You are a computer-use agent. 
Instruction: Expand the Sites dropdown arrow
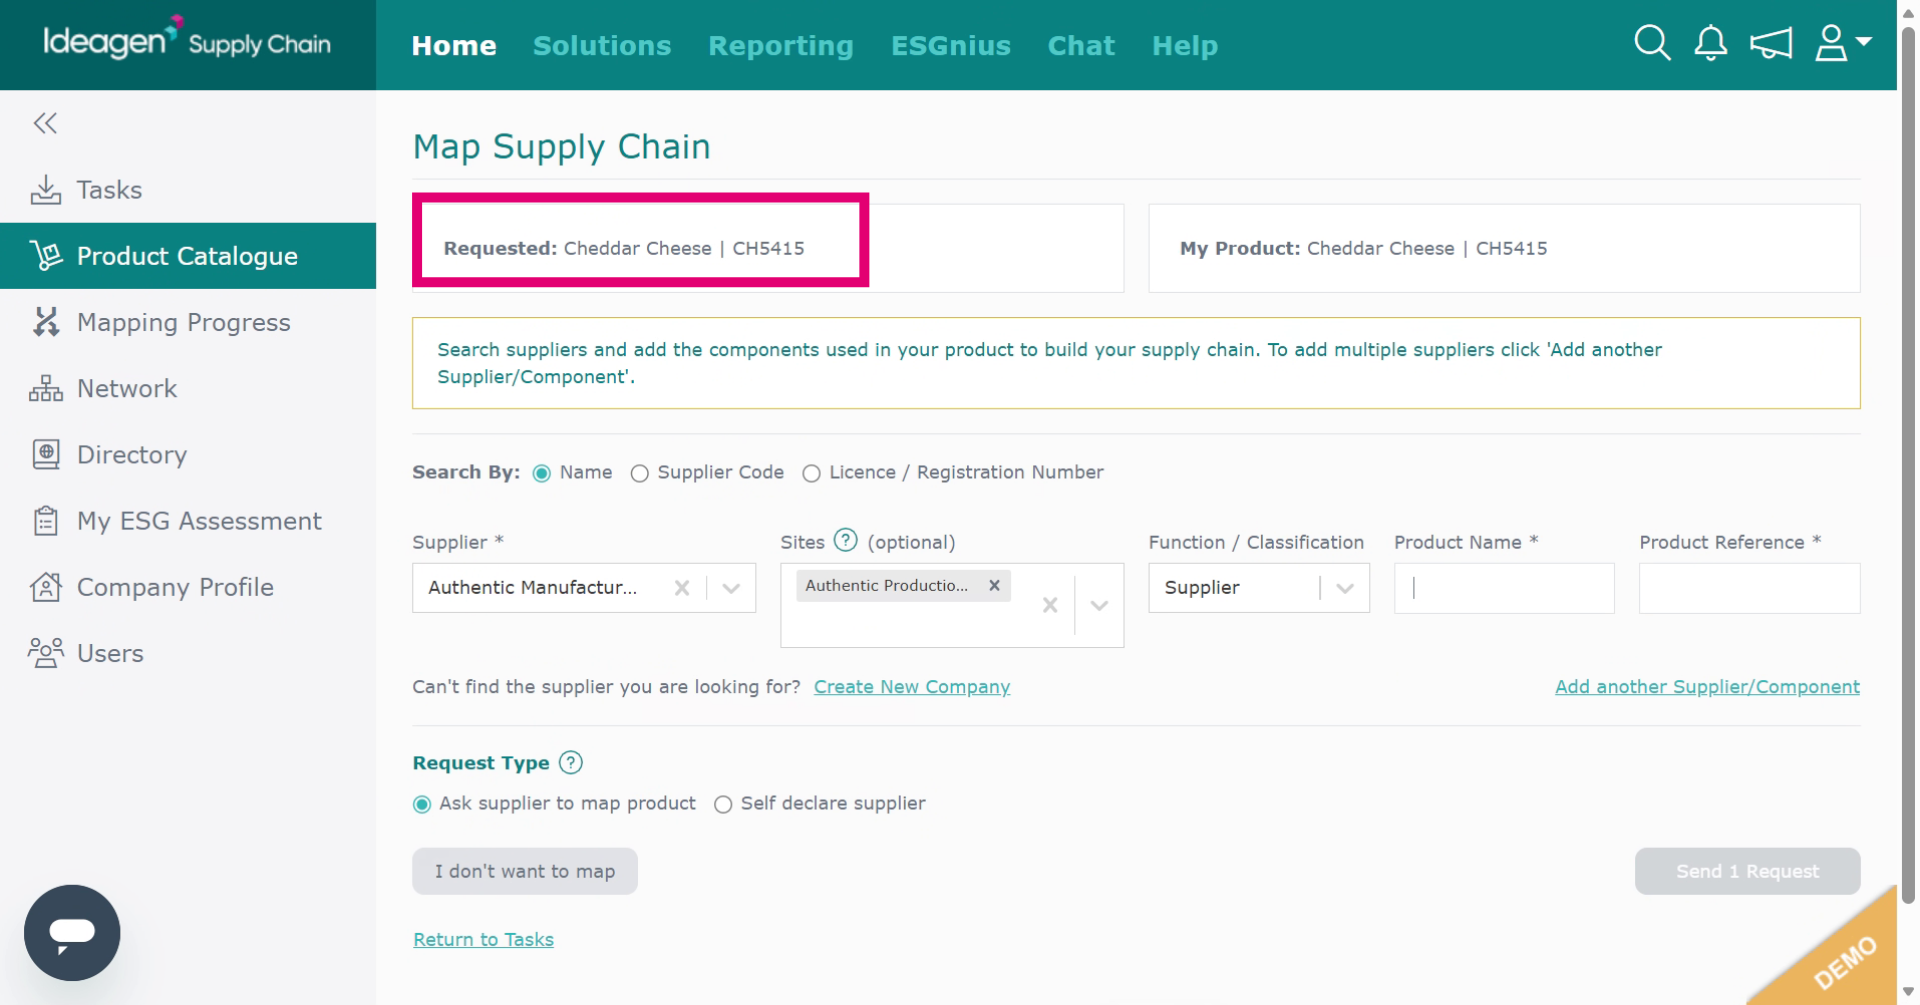coord(1099,605)
